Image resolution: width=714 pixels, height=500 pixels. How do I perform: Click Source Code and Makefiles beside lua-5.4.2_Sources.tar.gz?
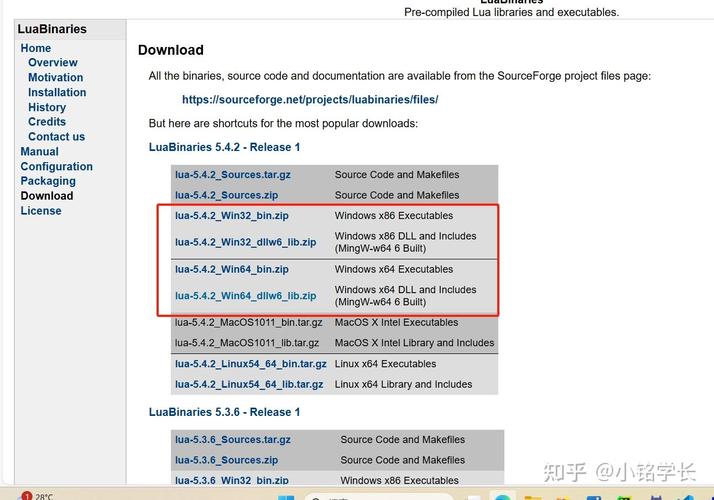397,175
